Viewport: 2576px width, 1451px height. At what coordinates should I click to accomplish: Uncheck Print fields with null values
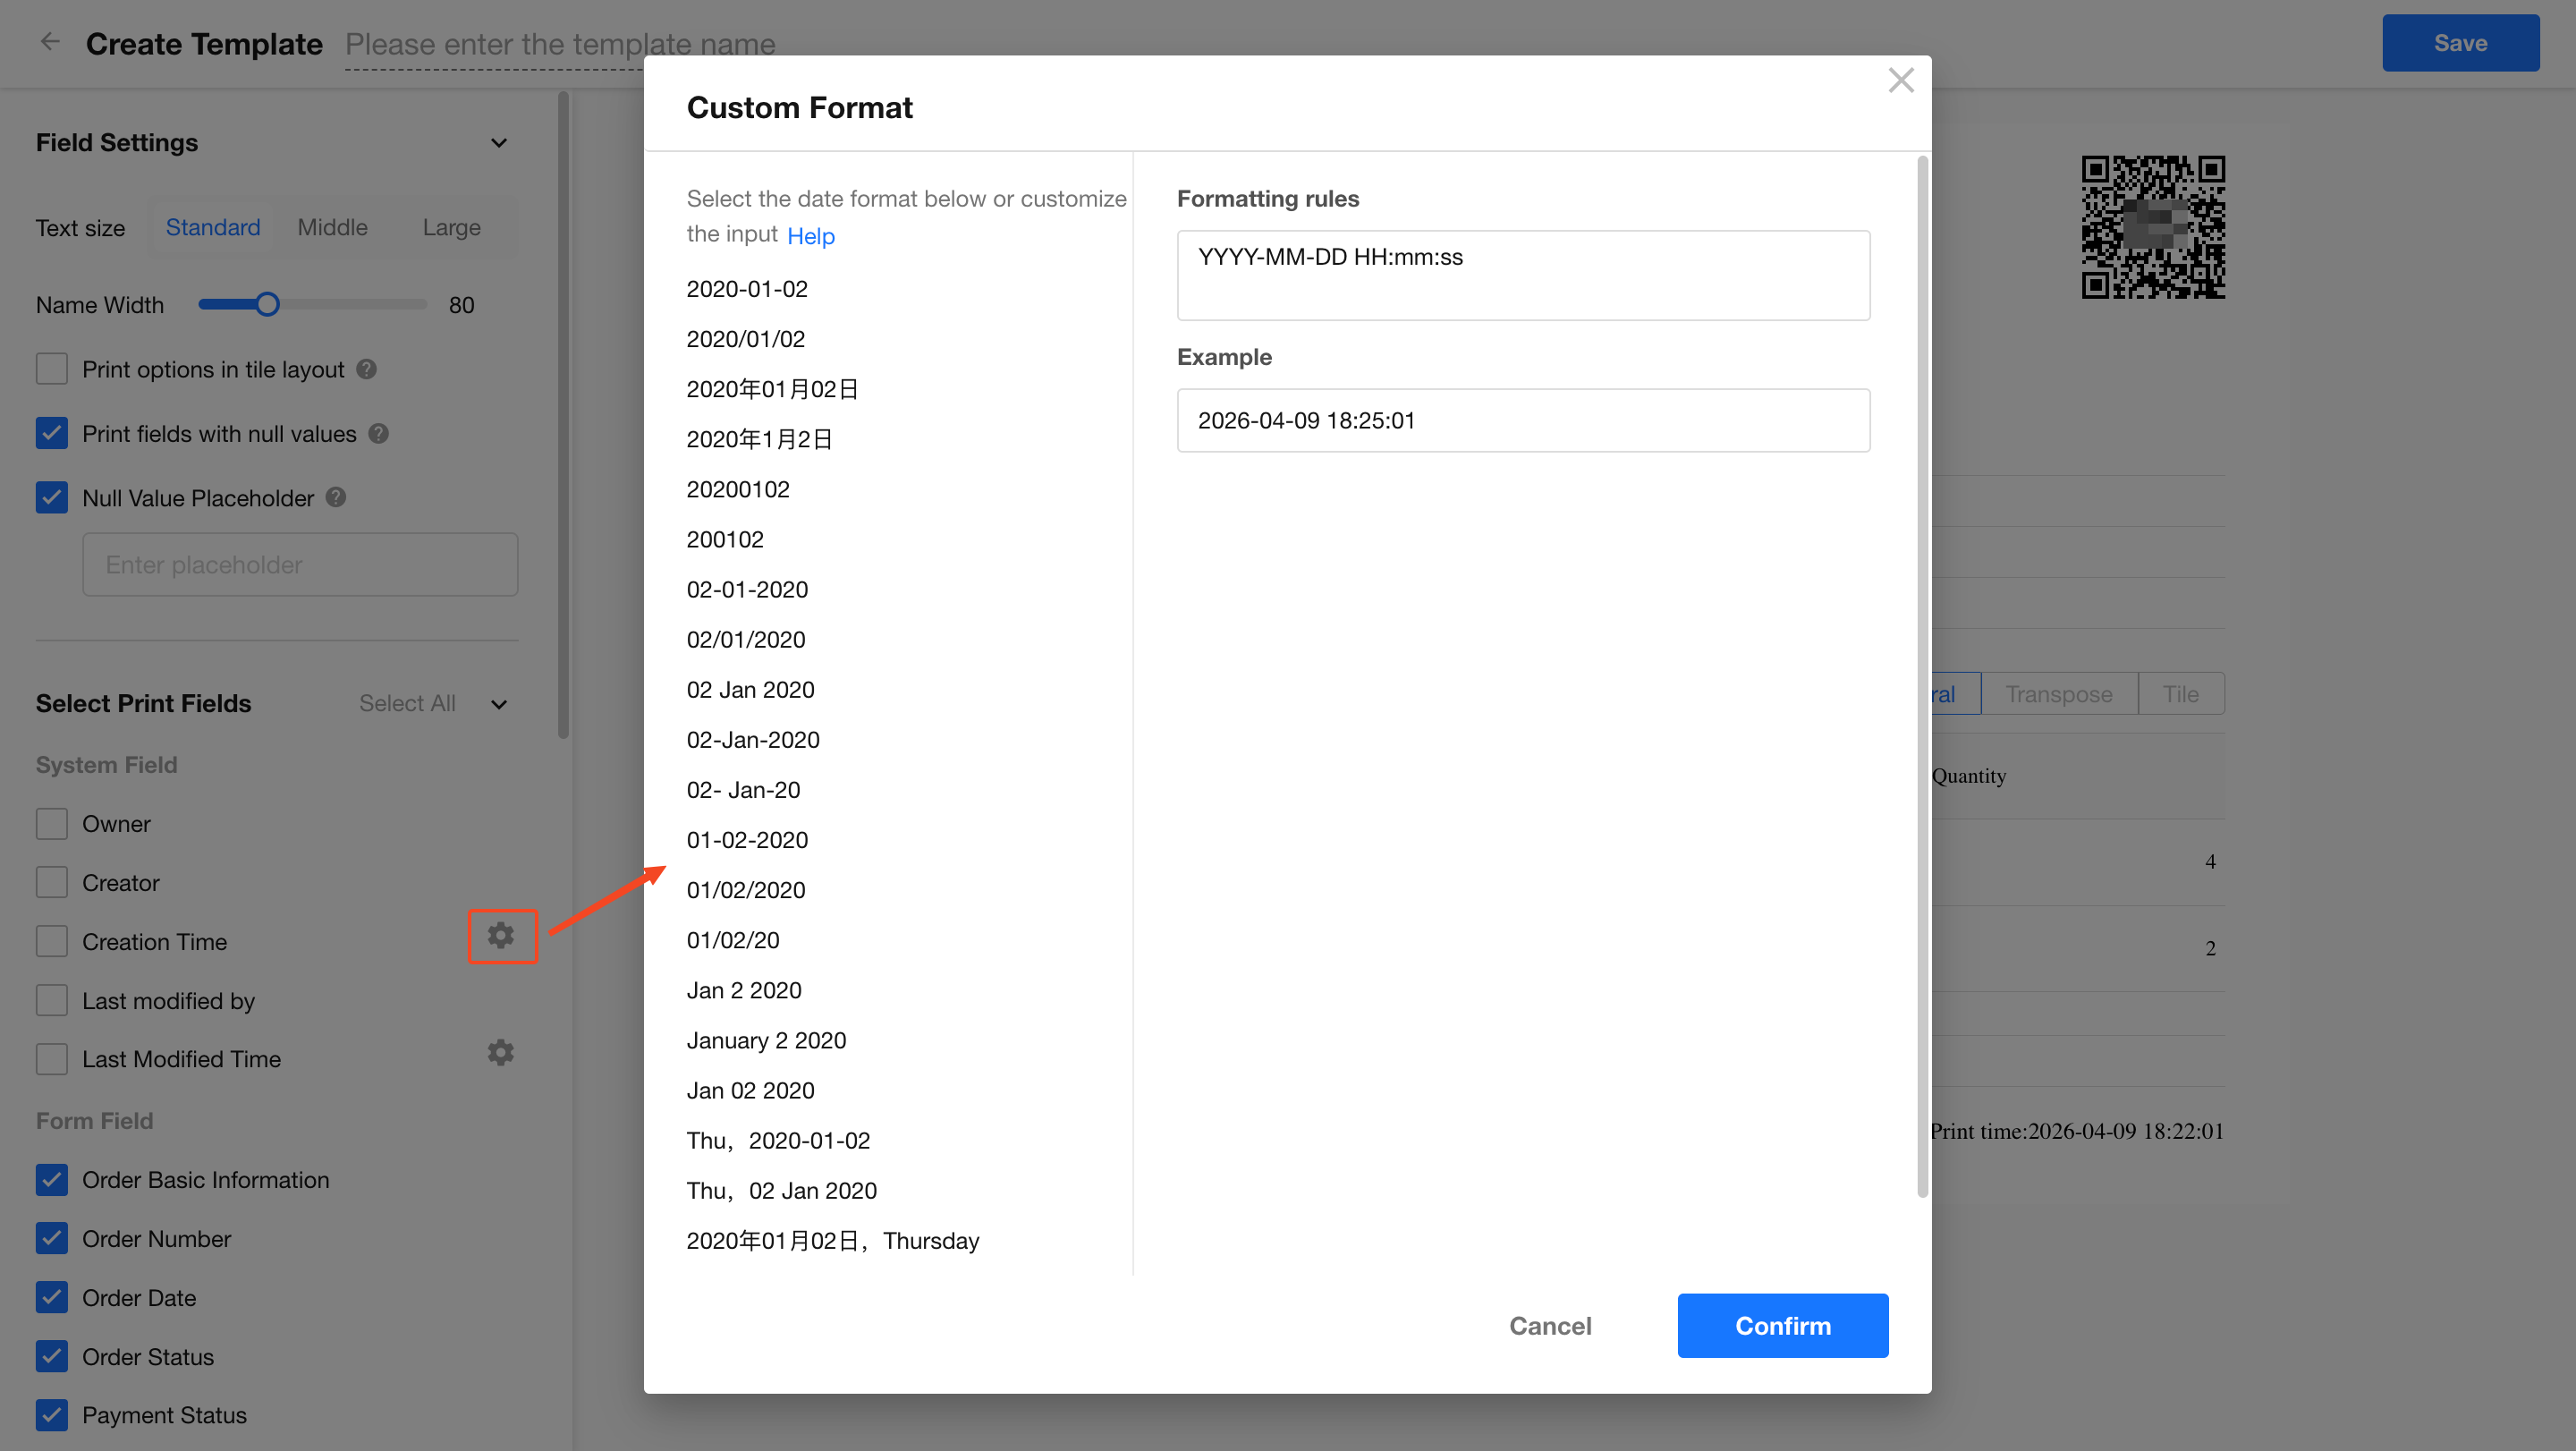(52, 433)
